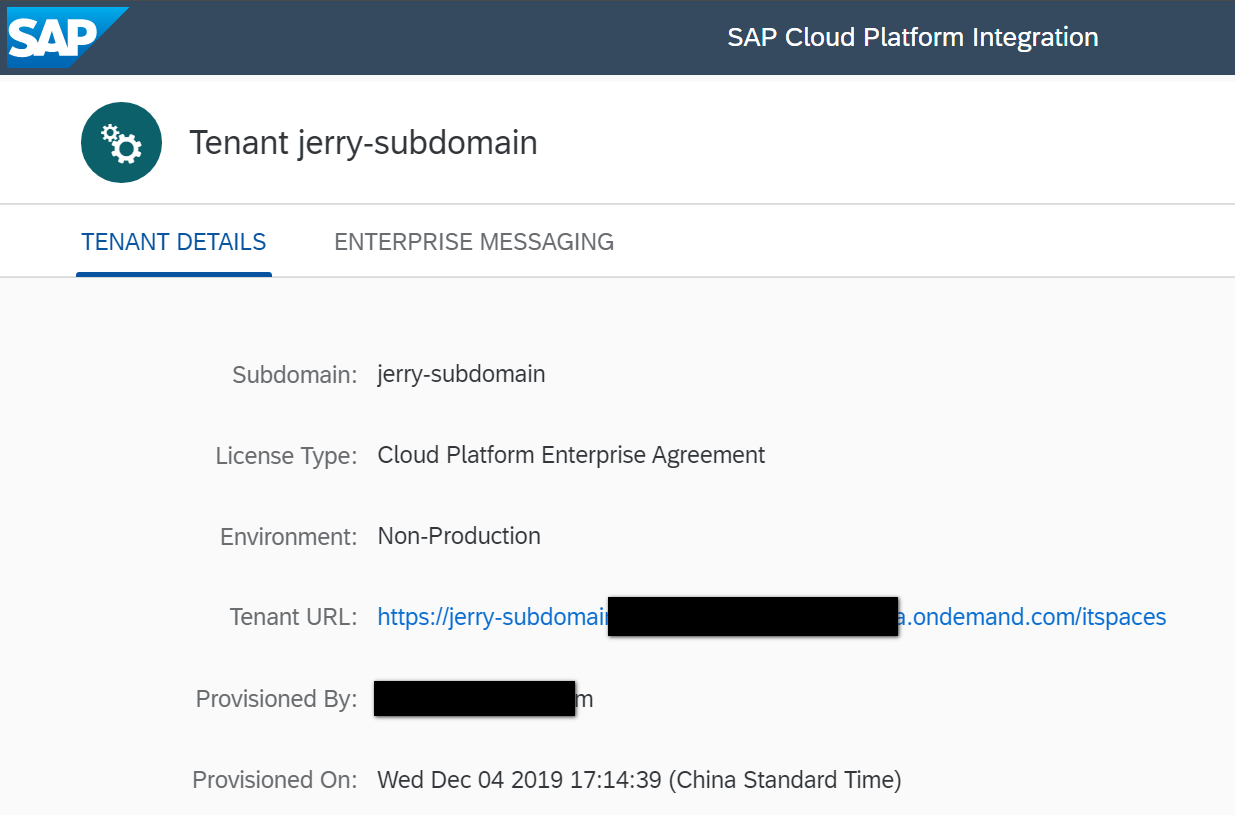Click the 'Provisioned On:' label
Viewport: 1235px width, 815px height.
pos(274,781)
